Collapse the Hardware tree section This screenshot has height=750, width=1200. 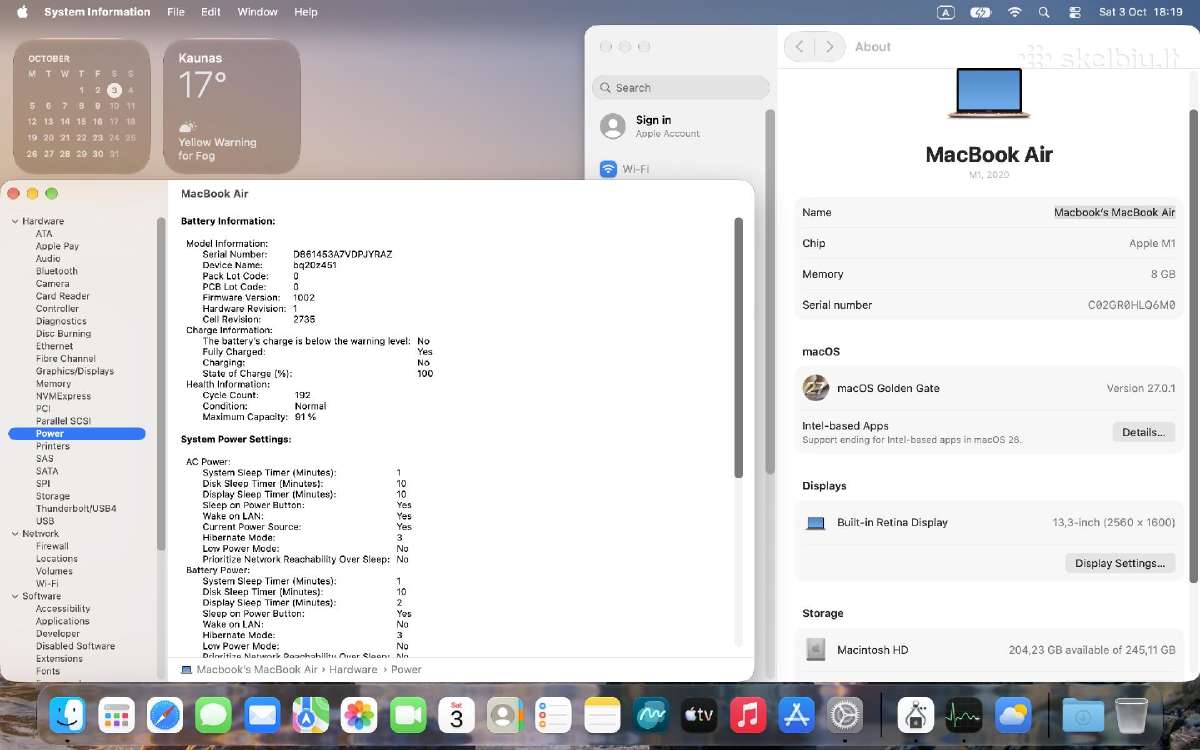[15, 221]
